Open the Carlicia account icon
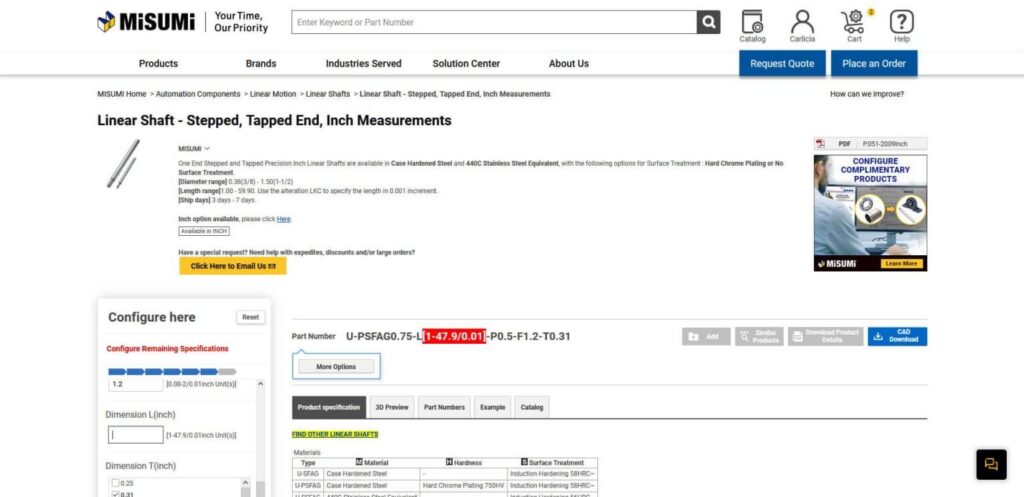Screen dimensions: 1024x497 (x=802, y=25)
